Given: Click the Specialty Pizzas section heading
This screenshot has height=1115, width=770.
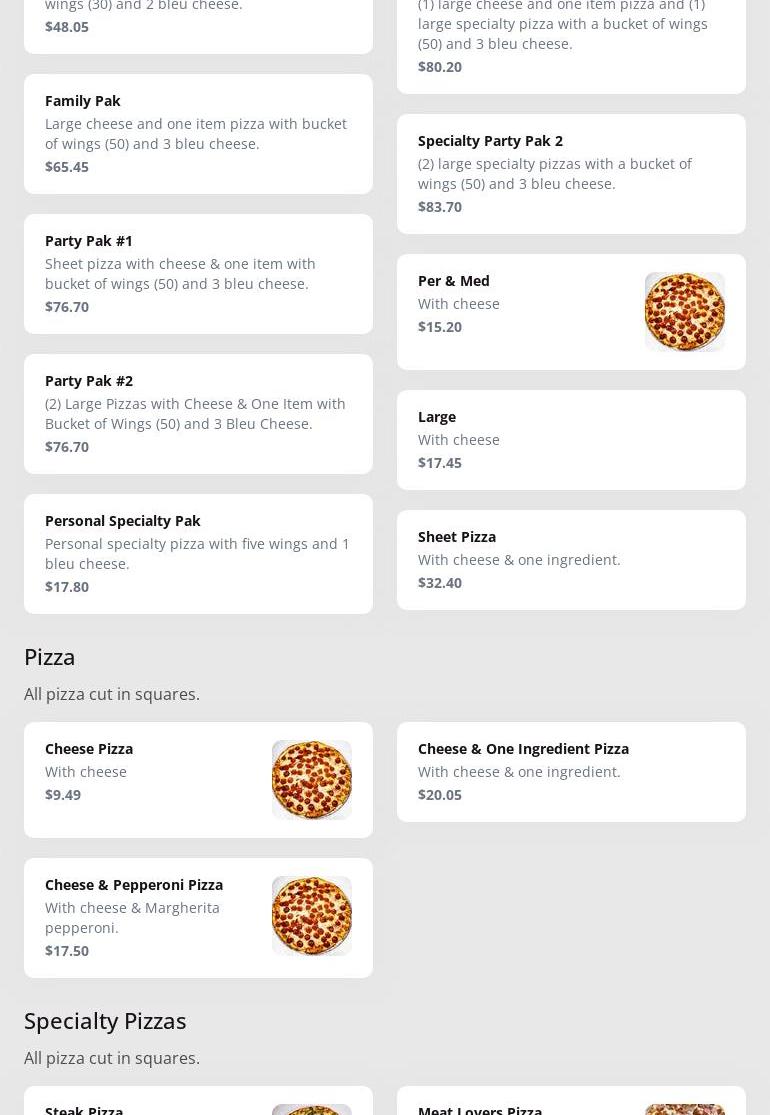Looking at the screenshot, I should tap(105, 1021).
